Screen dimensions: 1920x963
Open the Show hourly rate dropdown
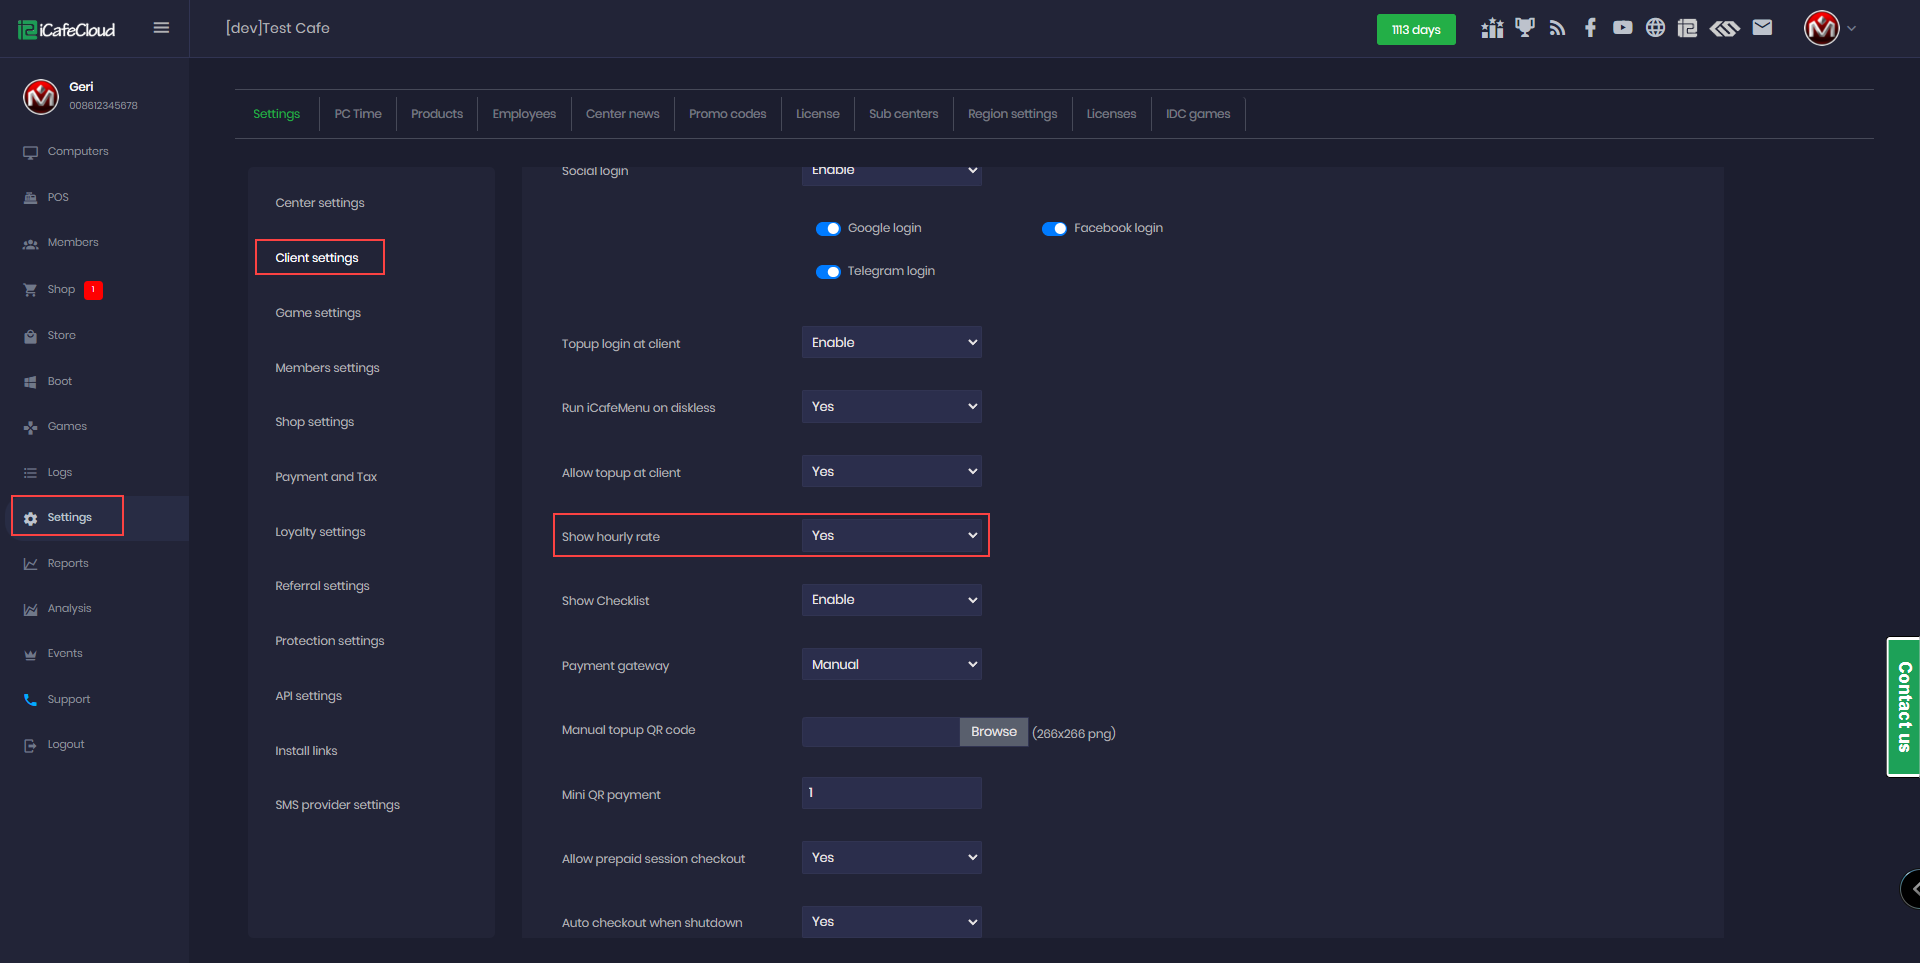click(891, 536)
